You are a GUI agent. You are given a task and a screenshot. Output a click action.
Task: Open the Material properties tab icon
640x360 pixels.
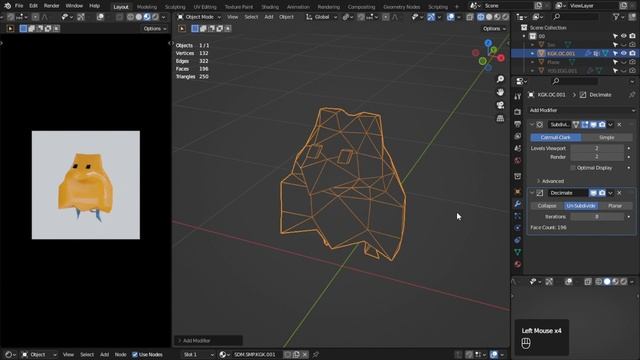(518, 264)
